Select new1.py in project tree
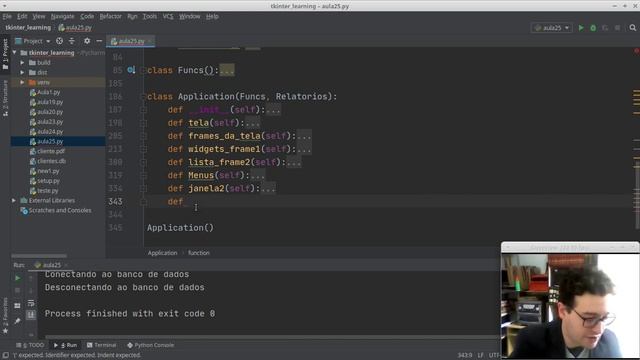The image size is (640, 360). point(48,171)
